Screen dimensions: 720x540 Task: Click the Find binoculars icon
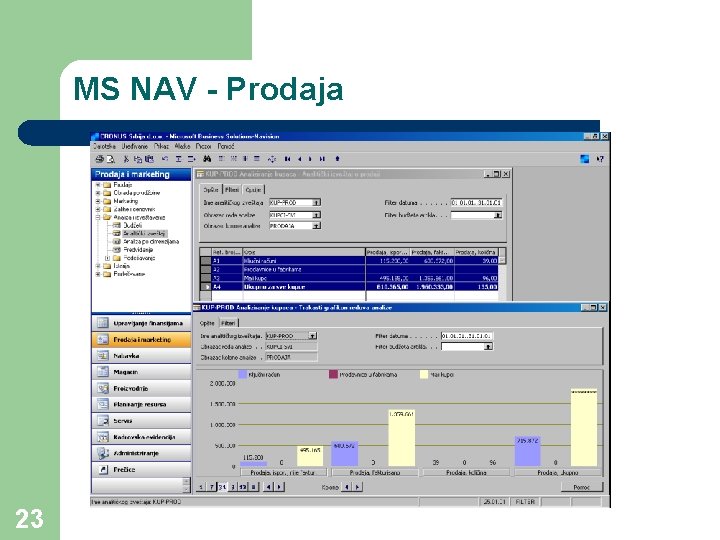pos(207,159)
